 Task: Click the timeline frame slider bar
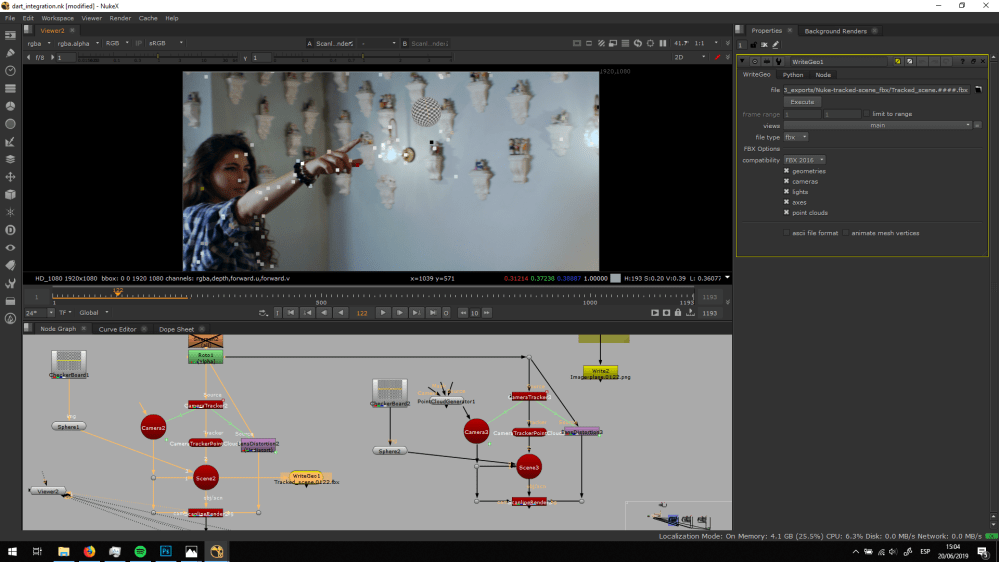tap(374, 296)
